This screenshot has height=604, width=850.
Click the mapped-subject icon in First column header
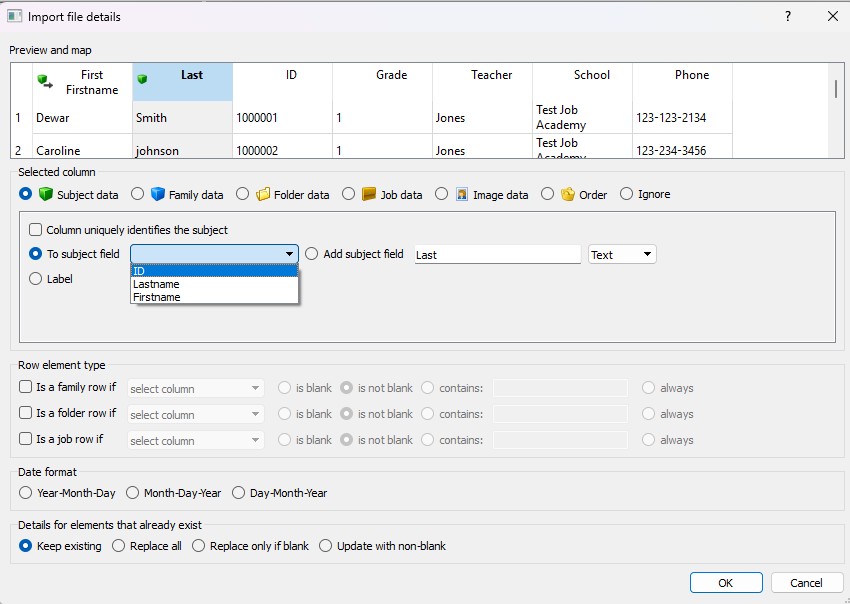tap(45, 80)
